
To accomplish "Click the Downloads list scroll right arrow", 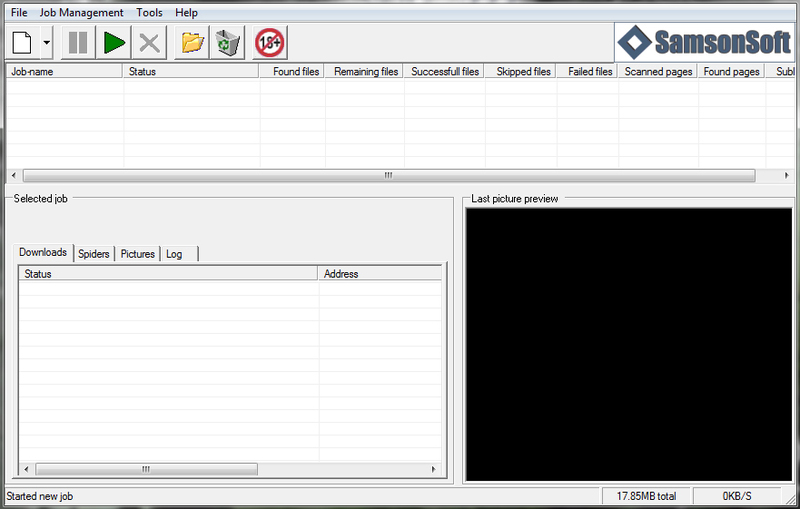I will [x=434, y=469].
